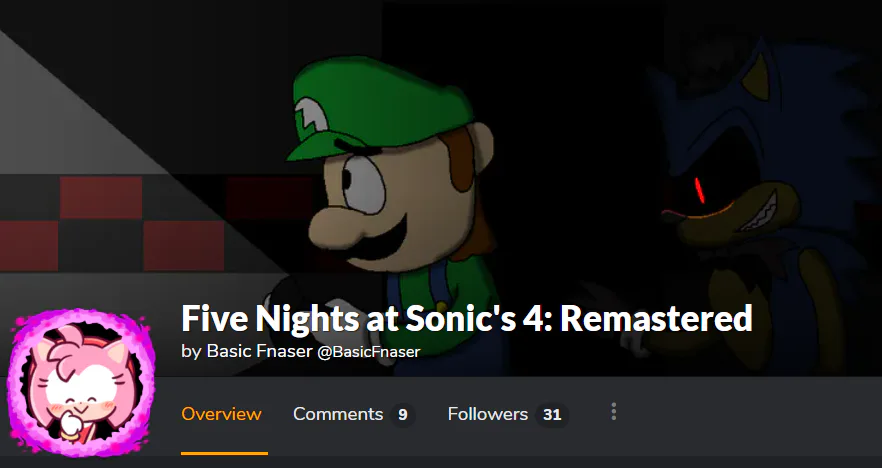Click the L emblem on Luigi's green cap
The width and height of the screenshot is (882, 468).
(312, 120)
